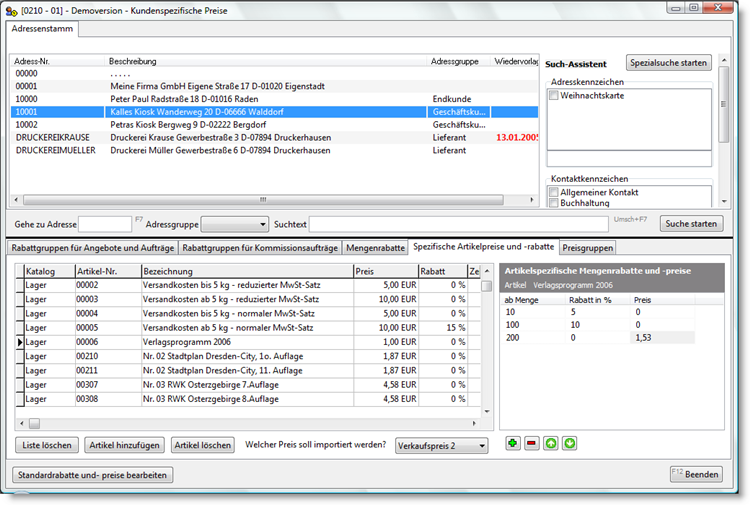This screenshot has height=505, width=750.
Task: Check the Buchhaltung checkbox
Action: 554,203
